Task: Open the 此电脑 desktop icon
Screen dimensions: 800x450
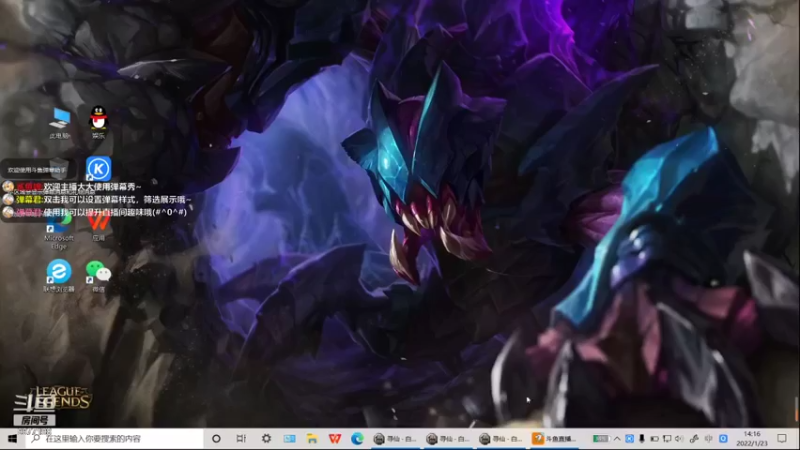Action: (x=60, y=123)
